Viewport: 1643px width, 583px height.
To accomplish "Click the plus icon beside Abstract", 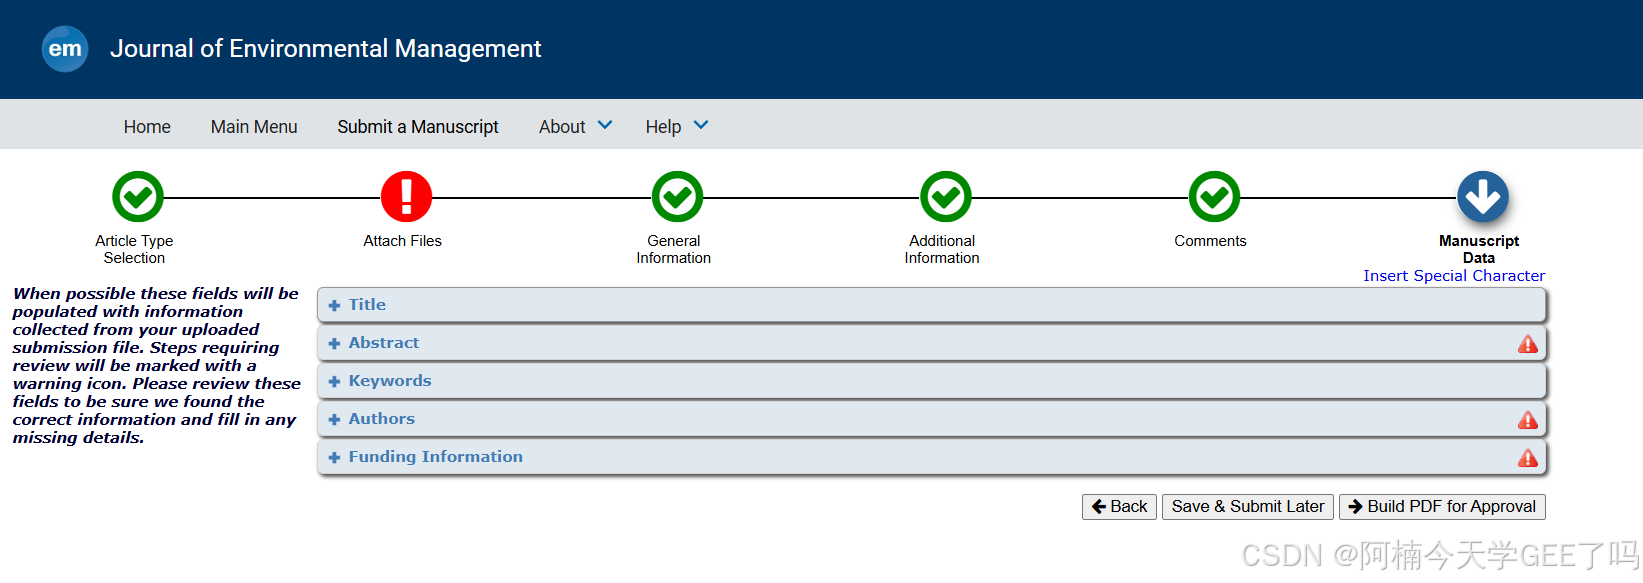I will pyautogui.click(x=334, y=344).
